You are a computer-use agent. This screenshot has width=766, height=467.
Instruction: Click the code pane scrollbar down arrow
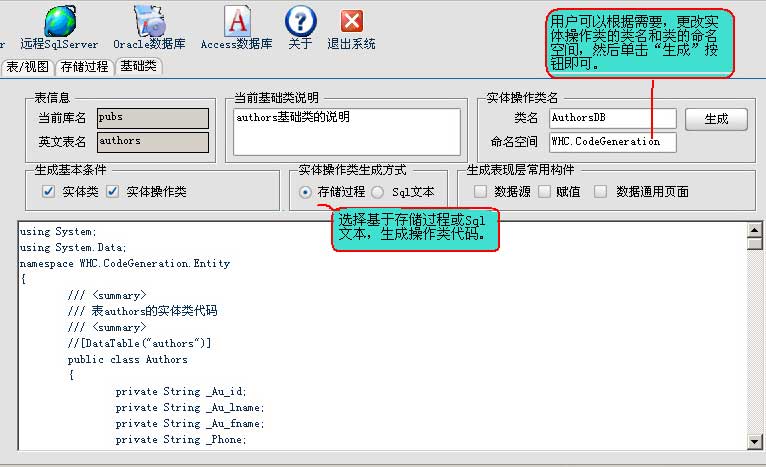(755, 441)
